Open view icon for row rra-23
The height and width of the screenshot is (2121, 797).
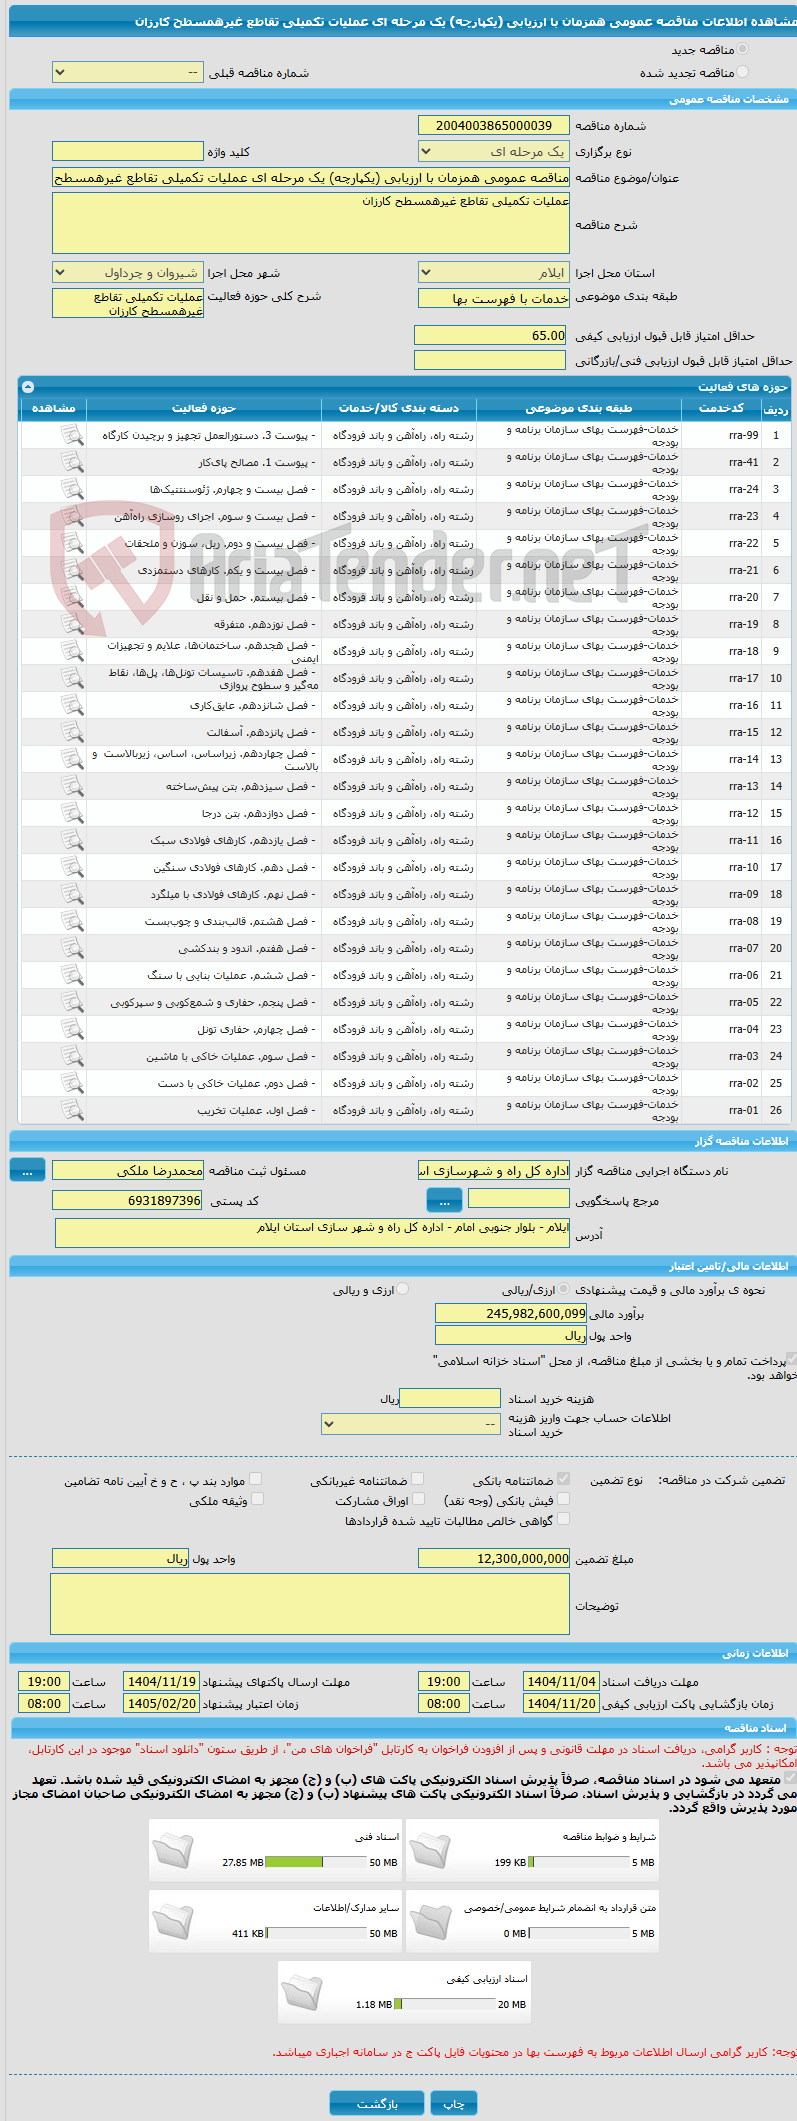pos(72,516)
